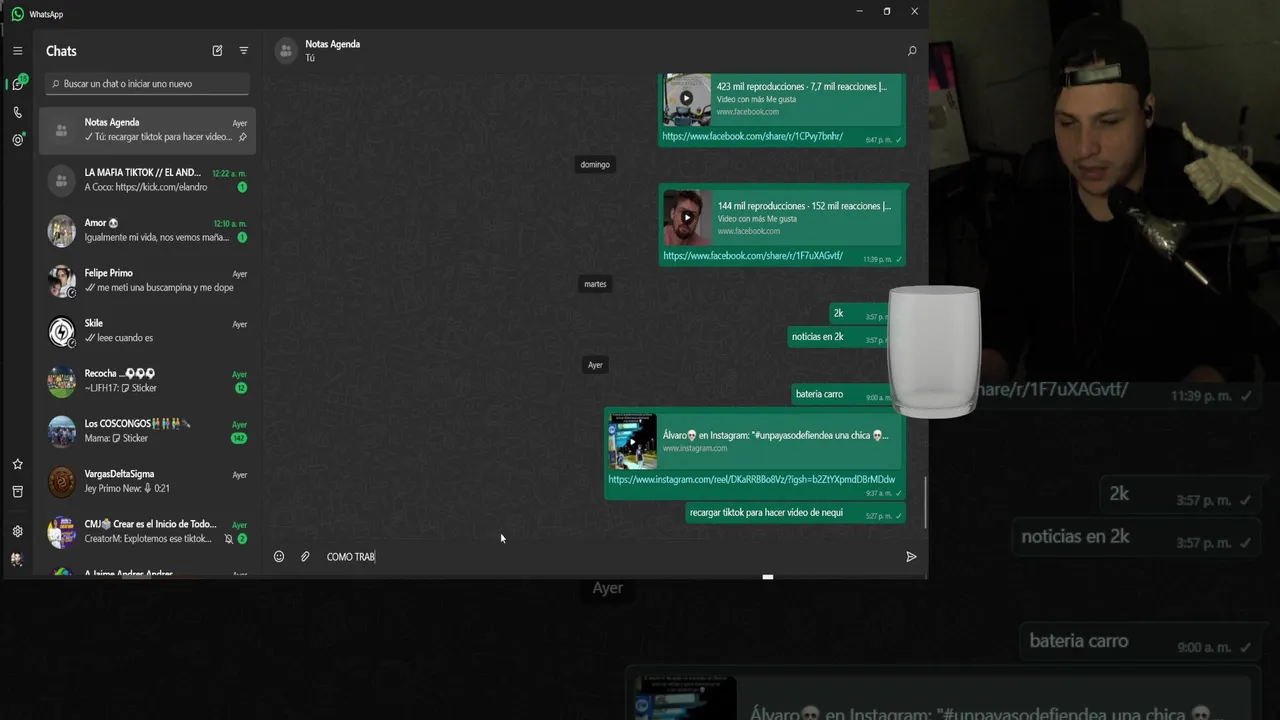The width and height of the screenshot is (1280, 720).
Task: Send the typed message
Action: tap(911, 557)
